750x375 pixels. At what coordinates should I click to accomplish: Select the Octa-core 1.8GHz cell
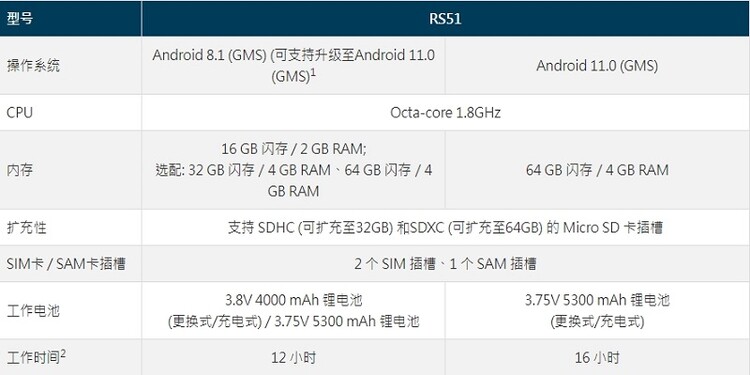[x=445, y=112]
